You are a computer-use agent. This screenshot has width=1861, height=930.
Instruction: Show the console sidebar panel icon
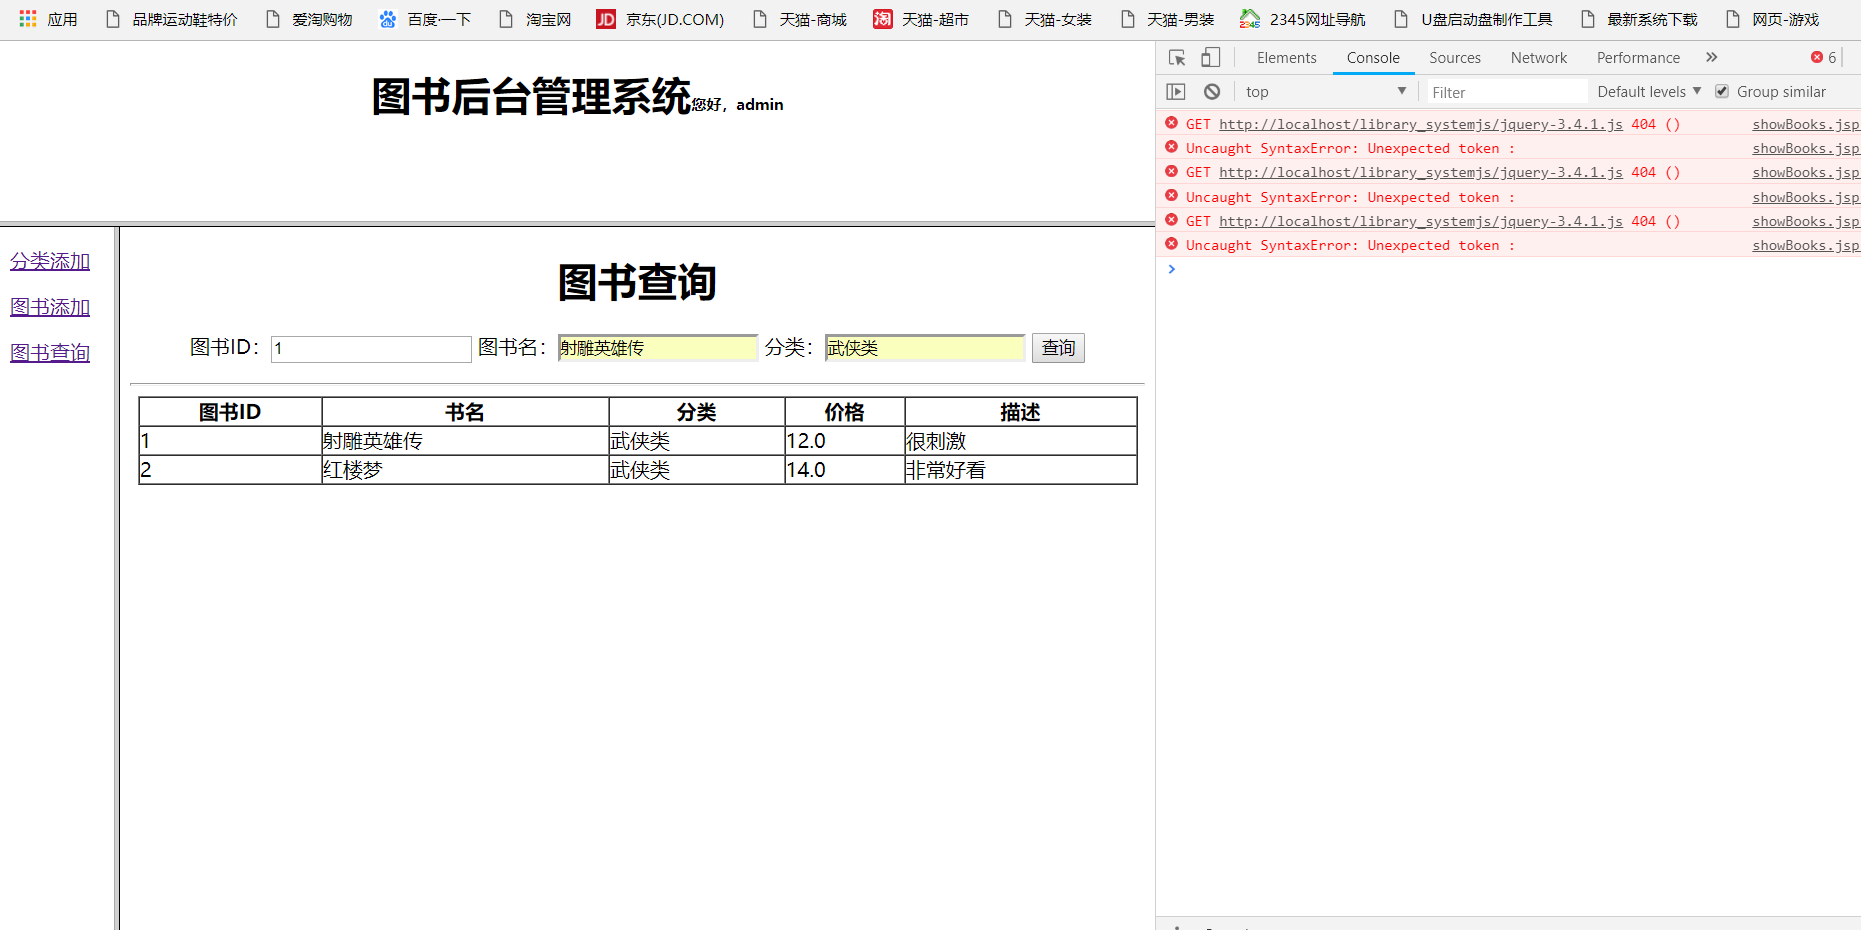click(x=1176, y=92)
